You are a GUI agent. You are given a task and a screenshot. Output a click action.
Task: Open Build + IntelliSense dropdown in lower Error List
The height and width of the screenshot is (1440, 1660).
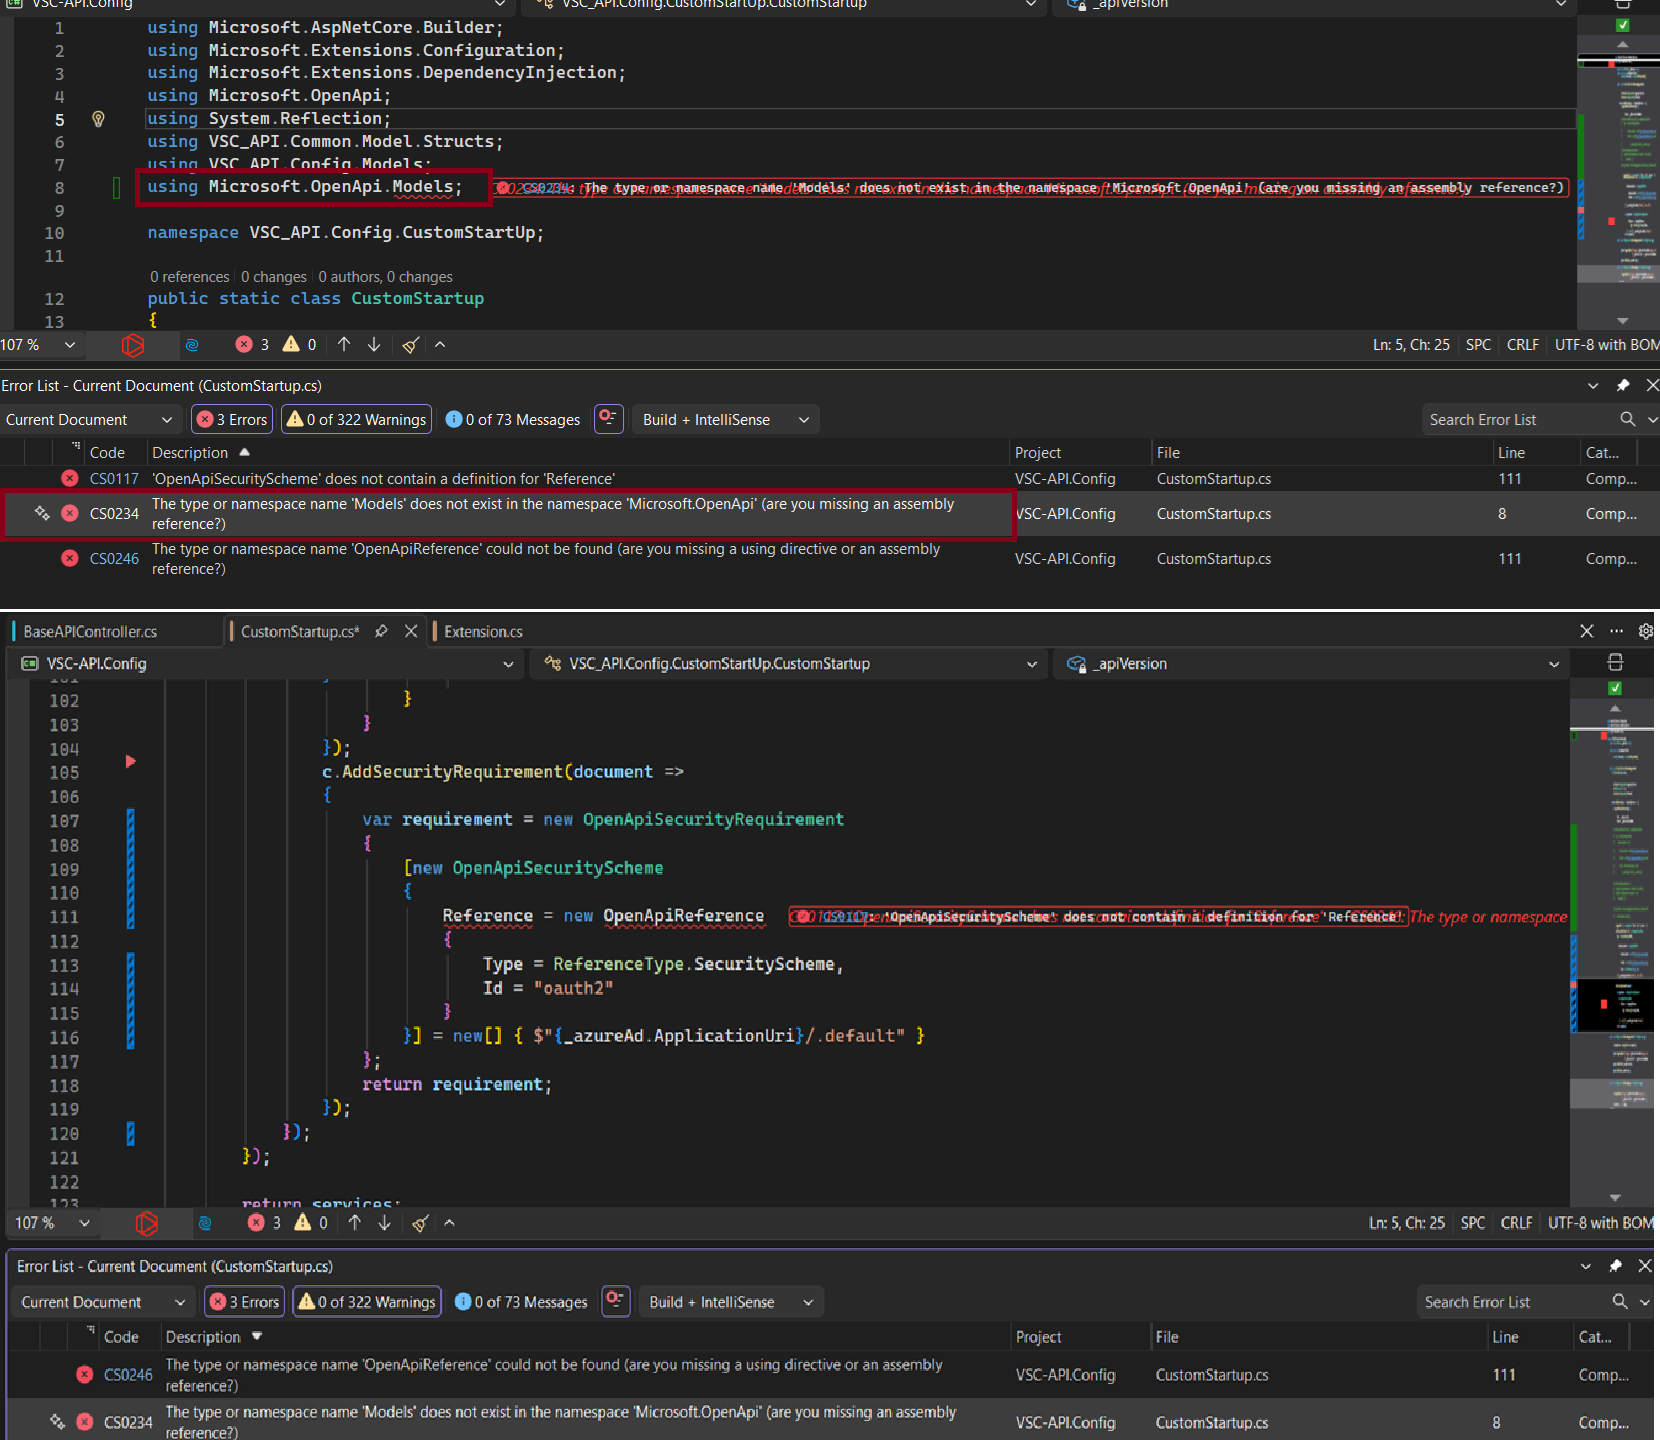[x=731, y=1301]
